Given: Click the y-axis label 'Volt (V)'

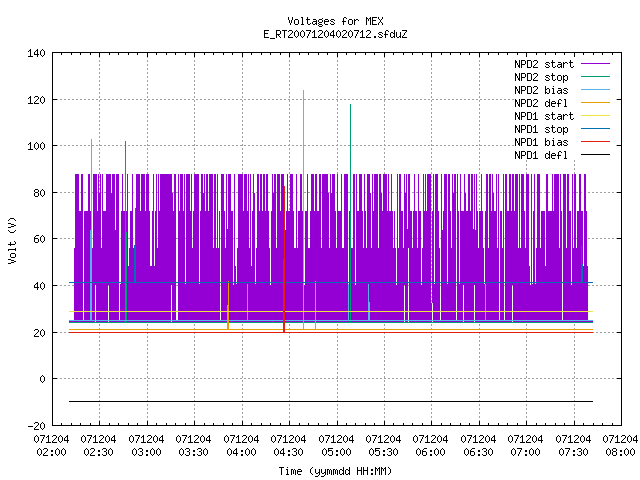Looking at the screenshot, I should click(12, 240).
